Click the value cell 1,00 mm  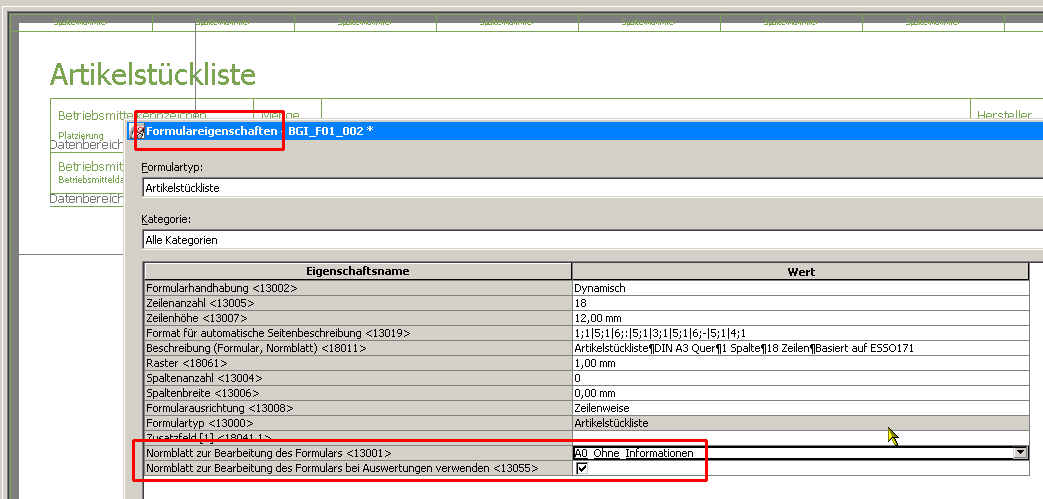pyautogui.click(x=801, y=363)
